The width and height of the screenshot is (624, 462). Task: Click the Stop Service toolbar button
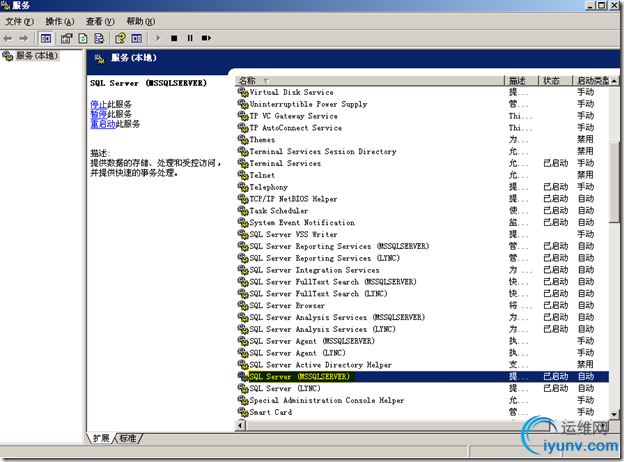(x=174, y=39)
